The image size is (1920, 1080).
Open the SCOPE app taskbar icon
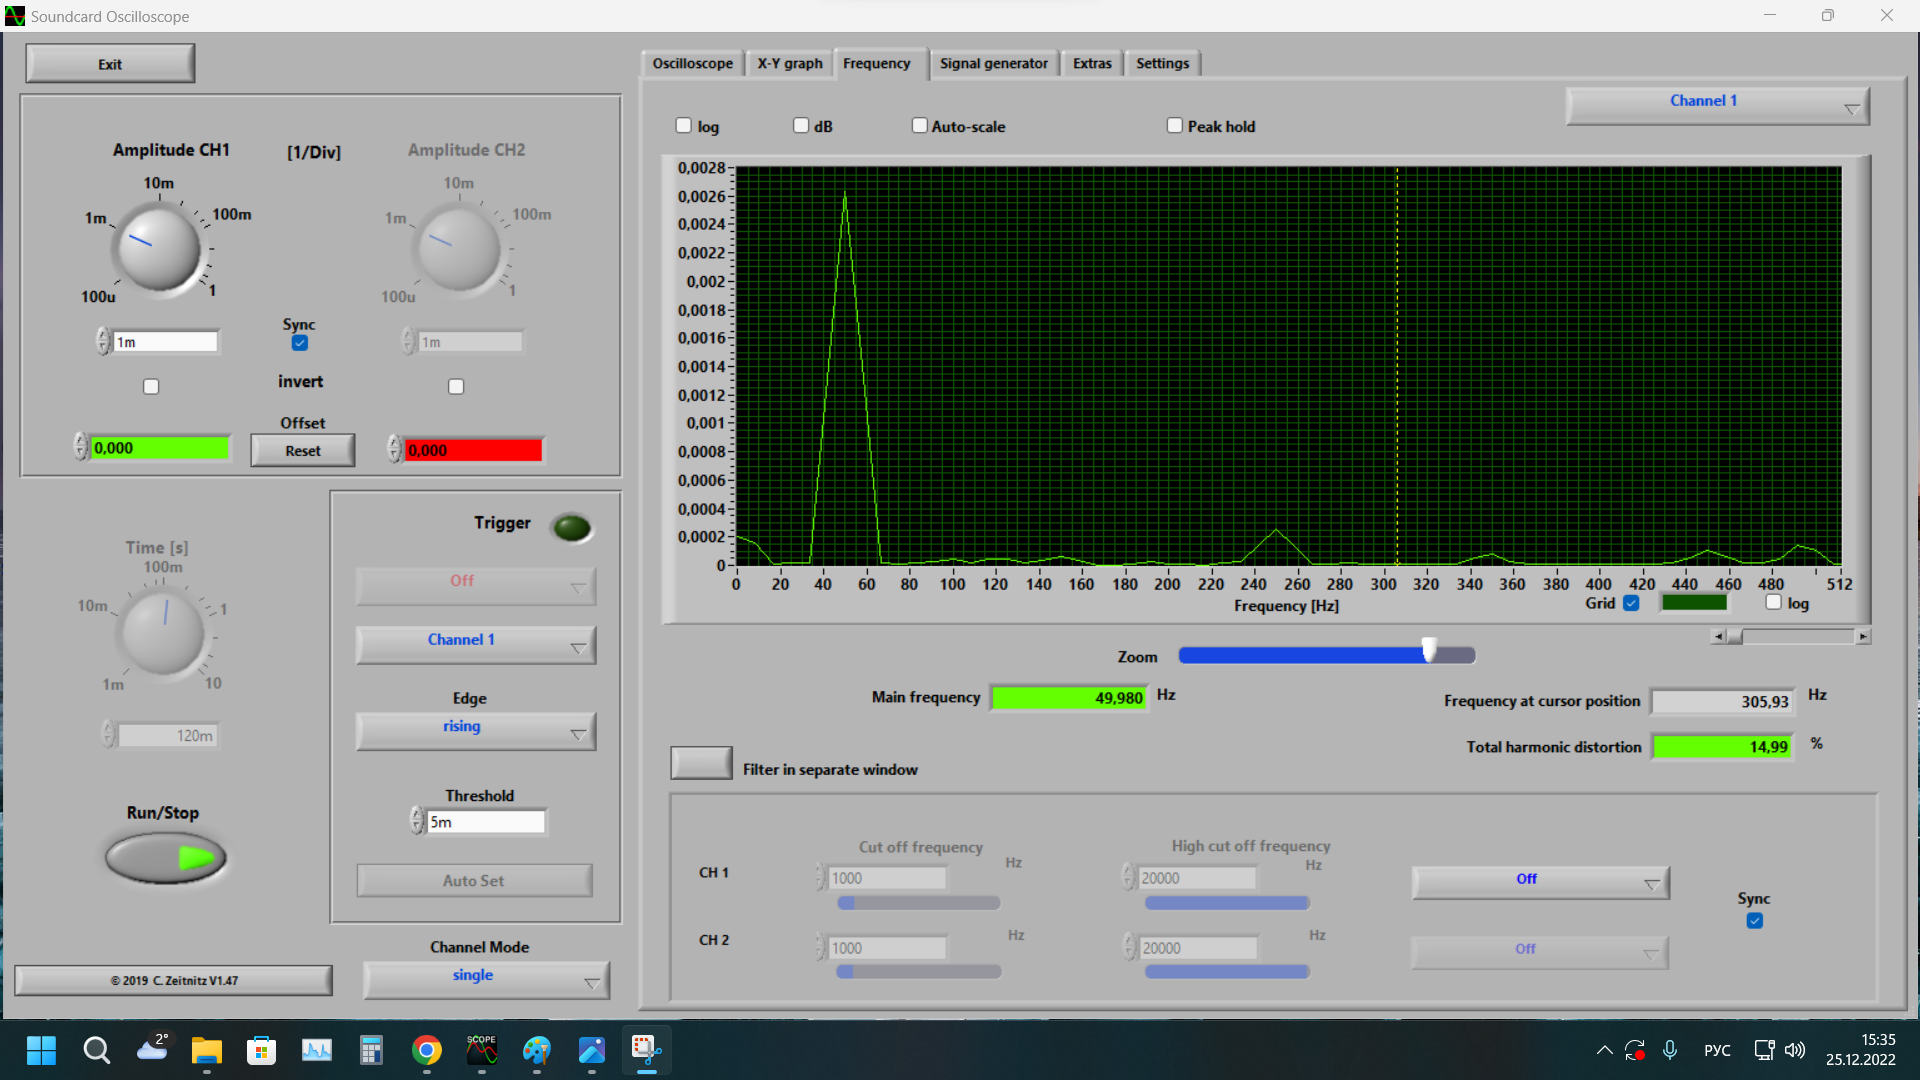pyautogui.click(x=482, y=1050)
